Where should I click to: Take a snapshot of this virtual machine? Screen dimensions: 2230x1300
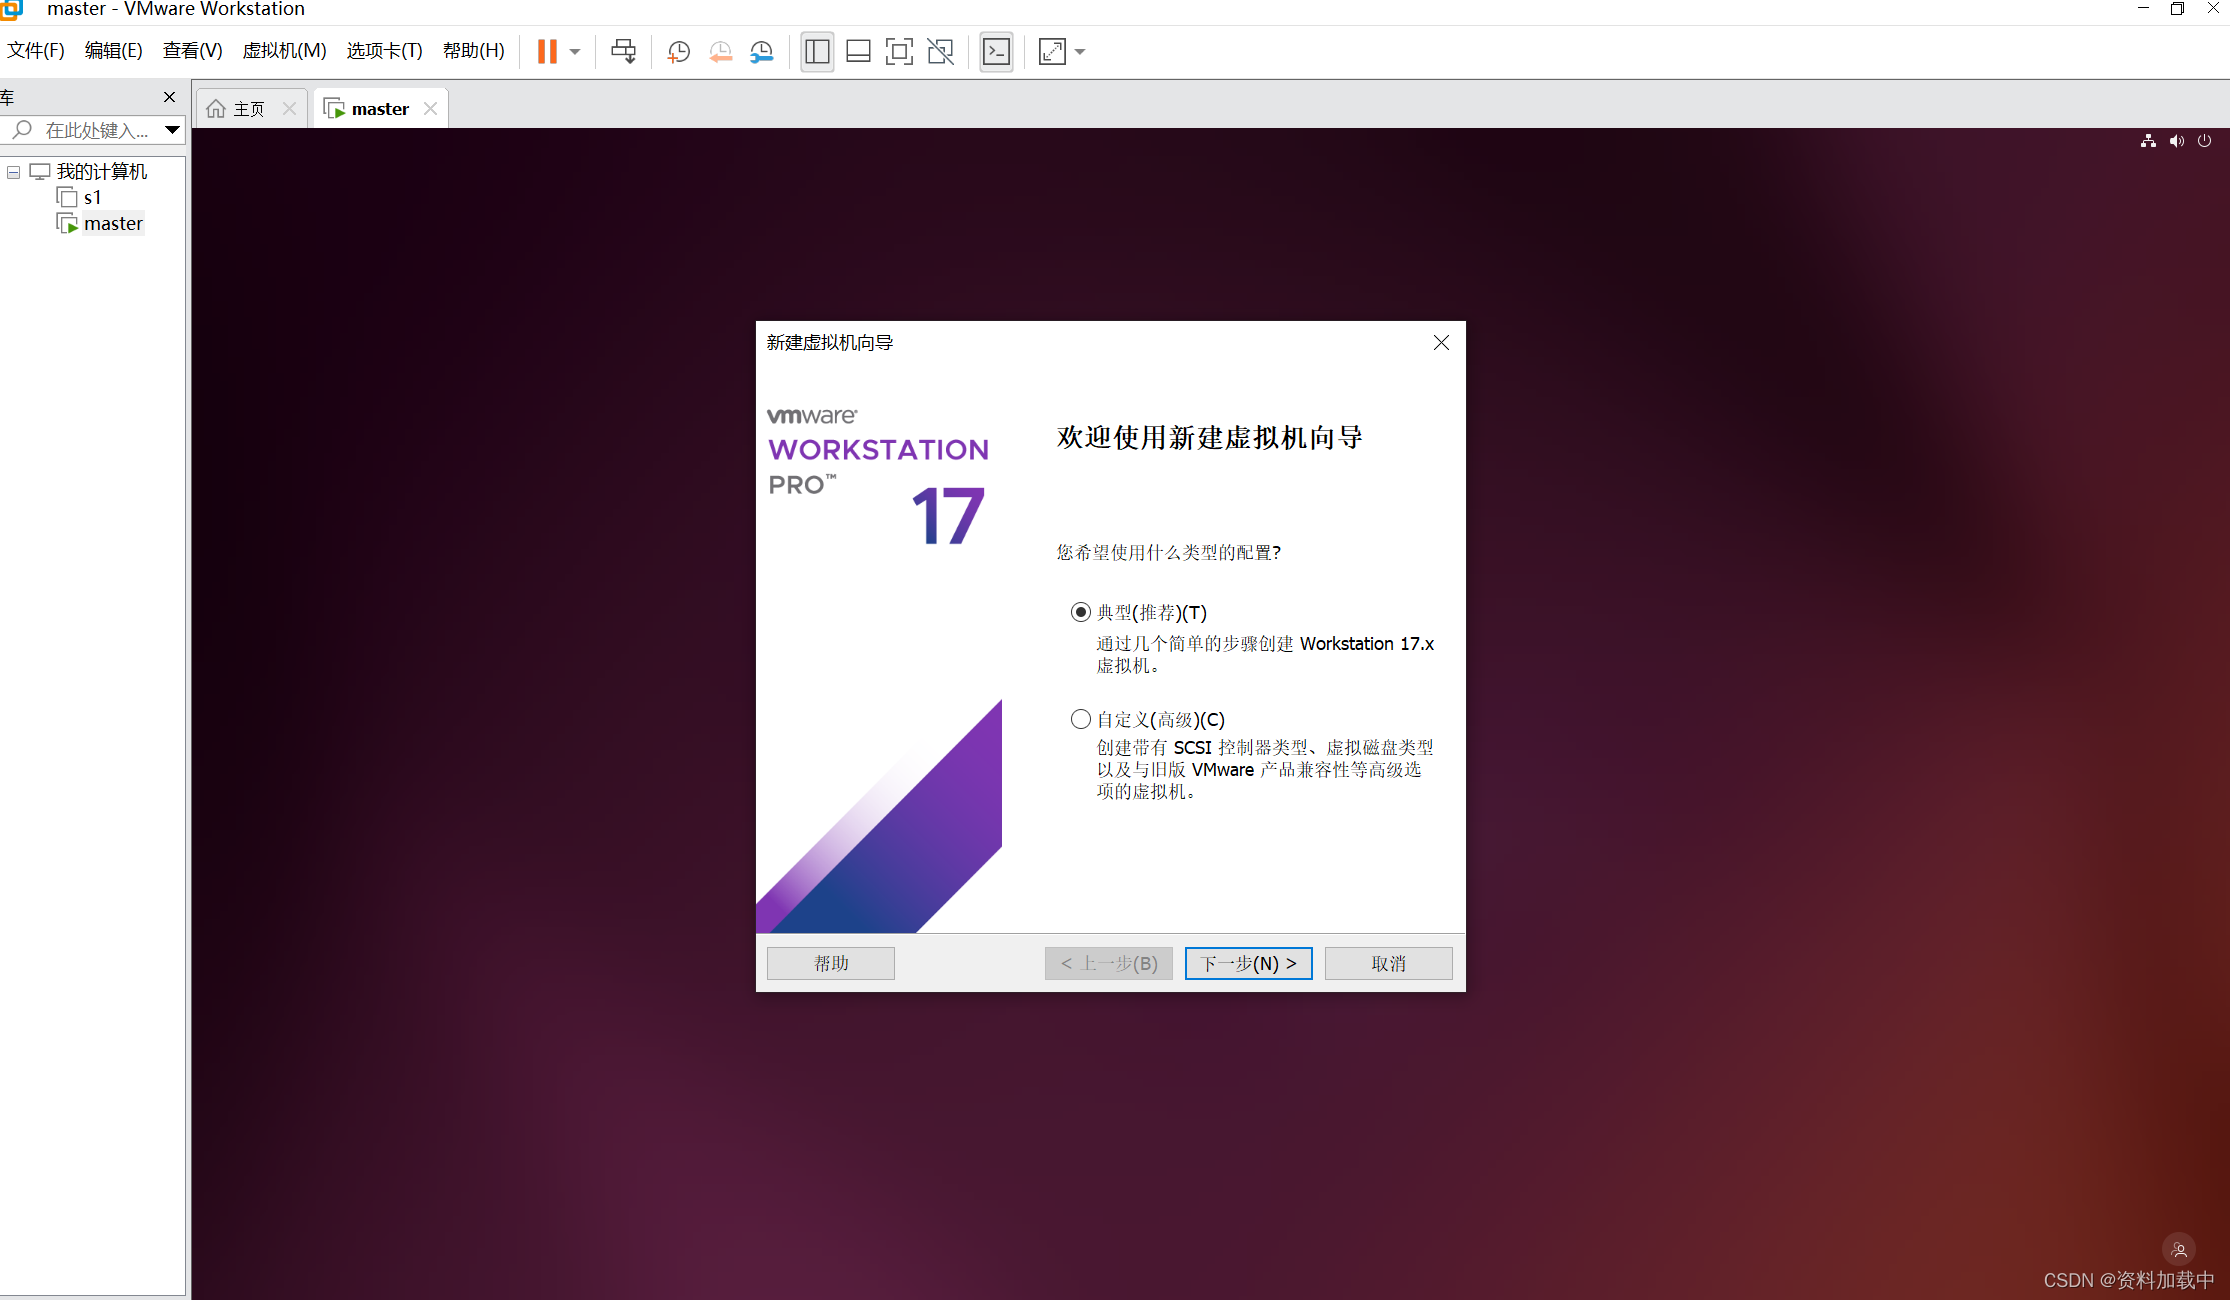679,52
